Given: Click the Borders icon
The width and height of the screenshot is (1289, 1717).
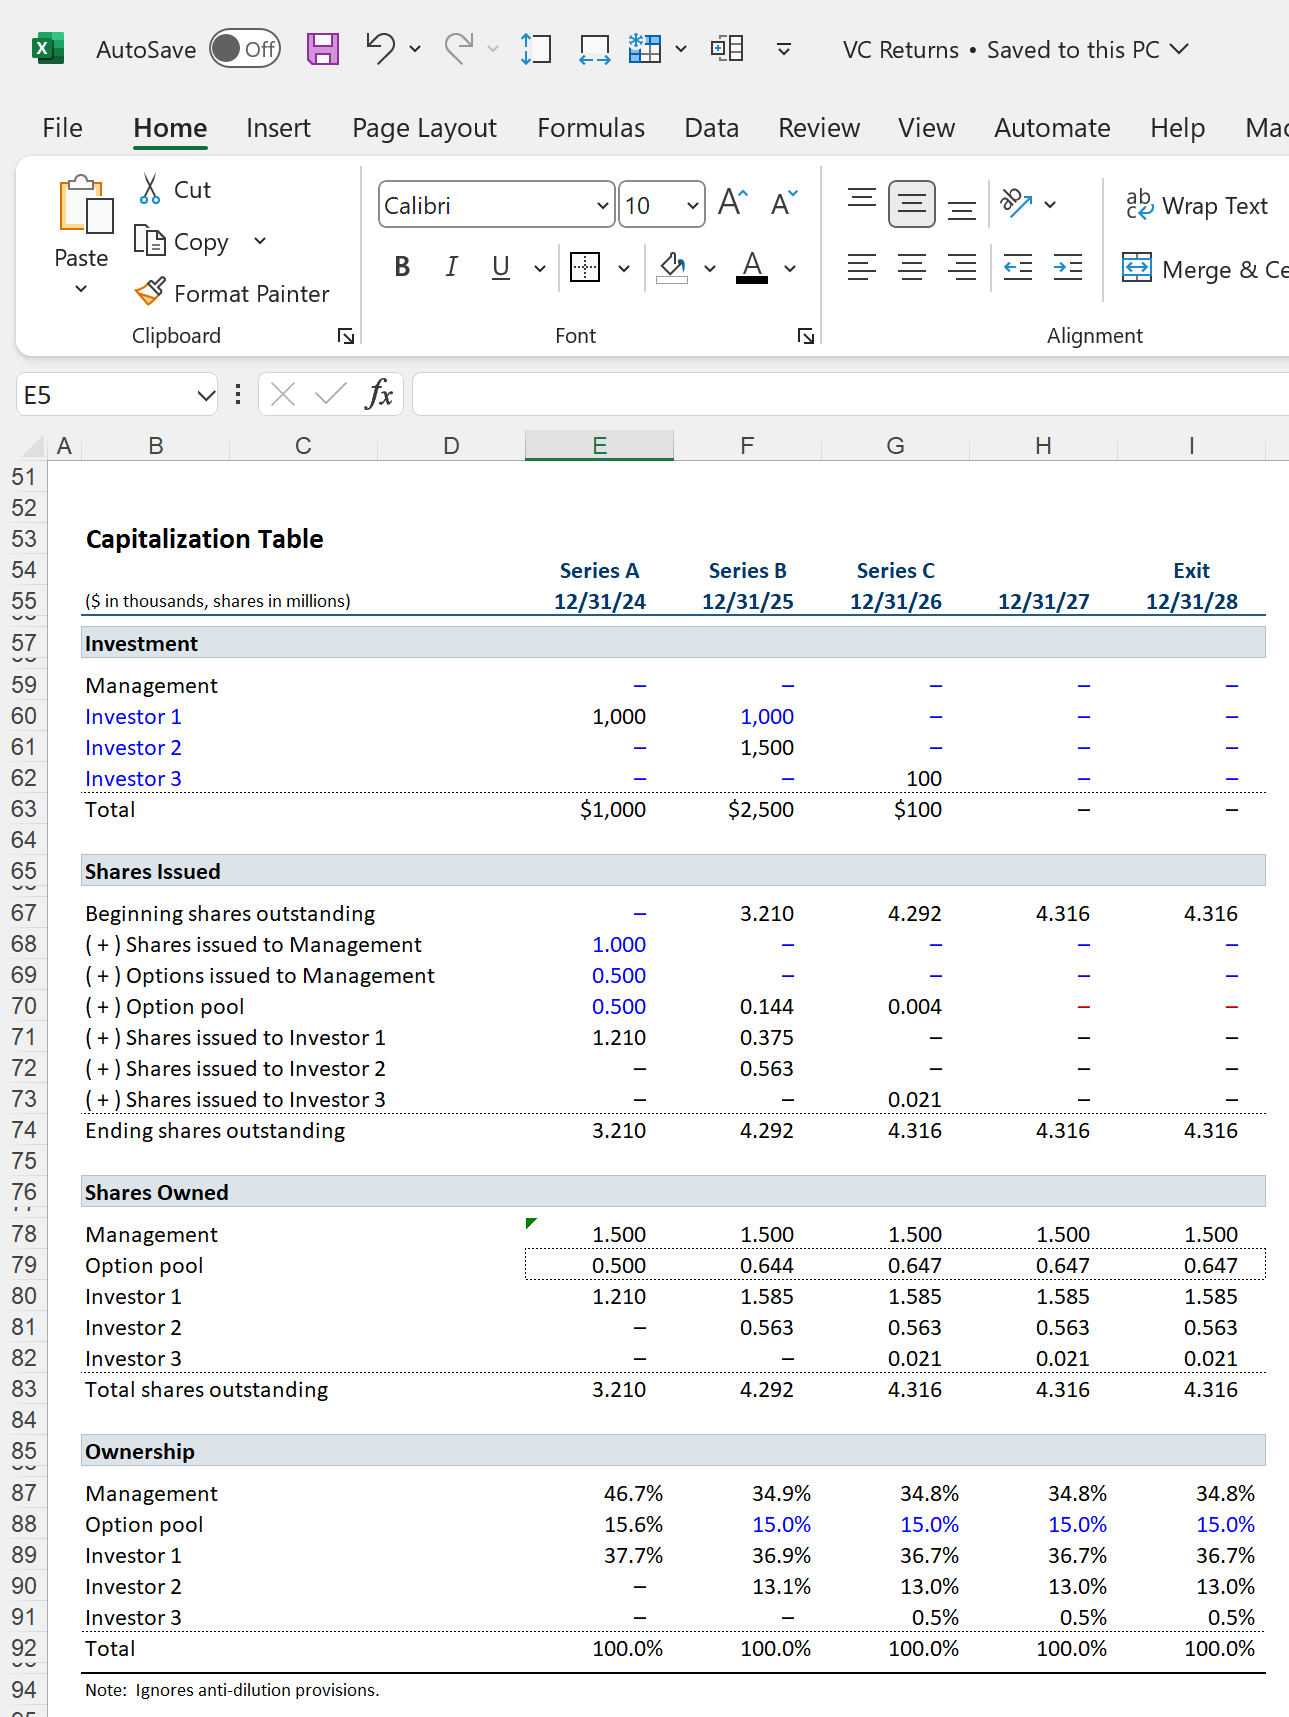Looking at the screenshot, I should pyautogui.click(x=585, y=267).
